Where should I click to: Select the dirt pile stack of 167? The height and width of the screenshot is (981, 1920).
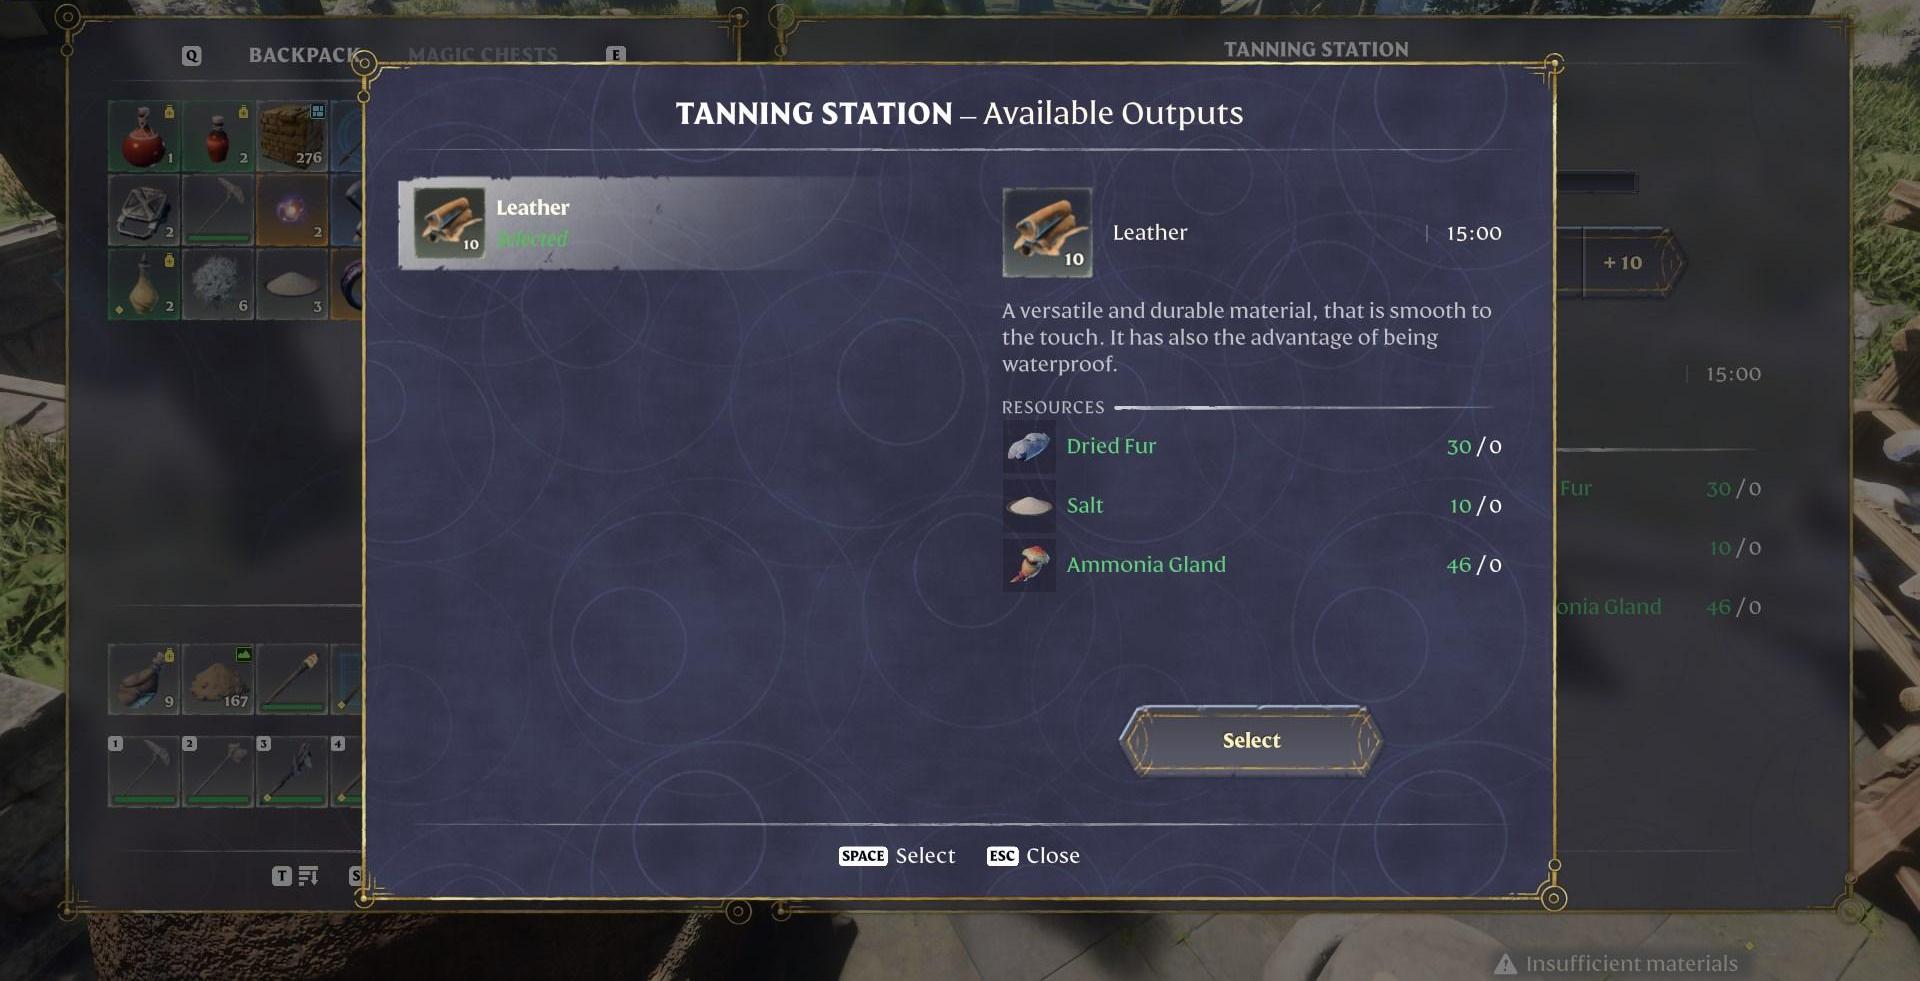(218, 679)
